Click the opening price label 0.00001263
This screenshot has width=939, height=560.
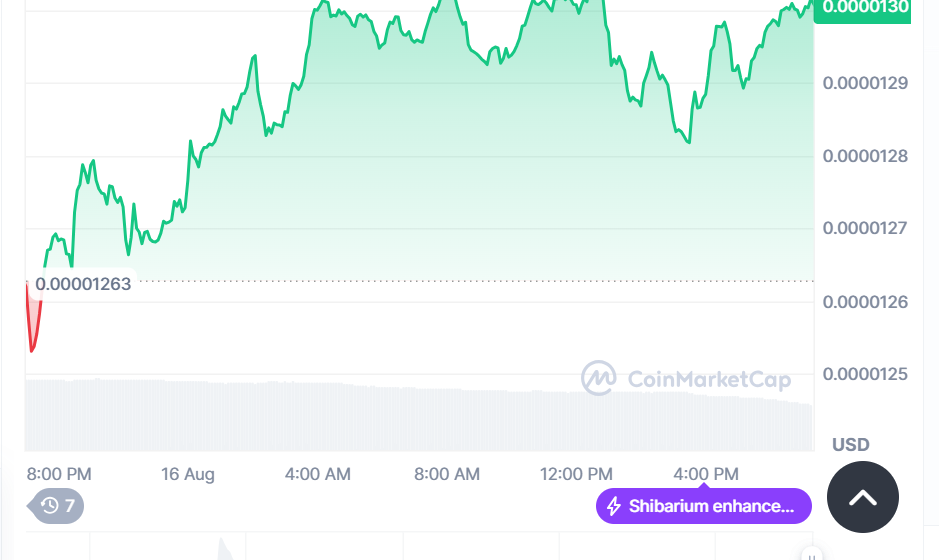83,284
